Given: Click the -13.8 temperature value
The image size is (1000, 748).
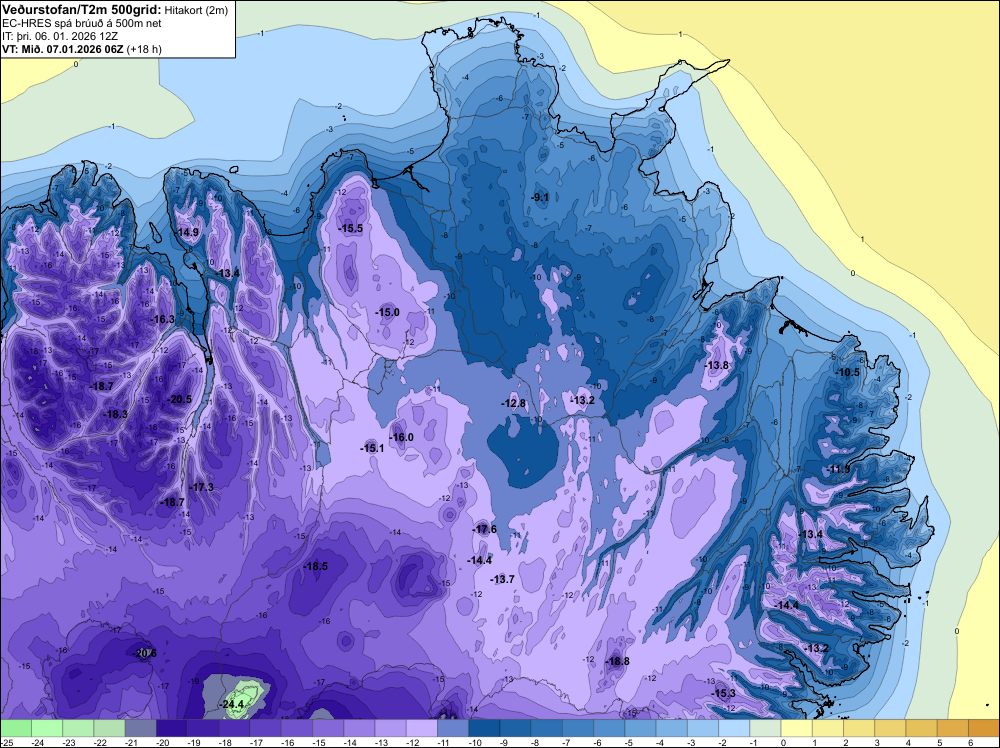Looking at the screenshot, I should tap(717, 365).
